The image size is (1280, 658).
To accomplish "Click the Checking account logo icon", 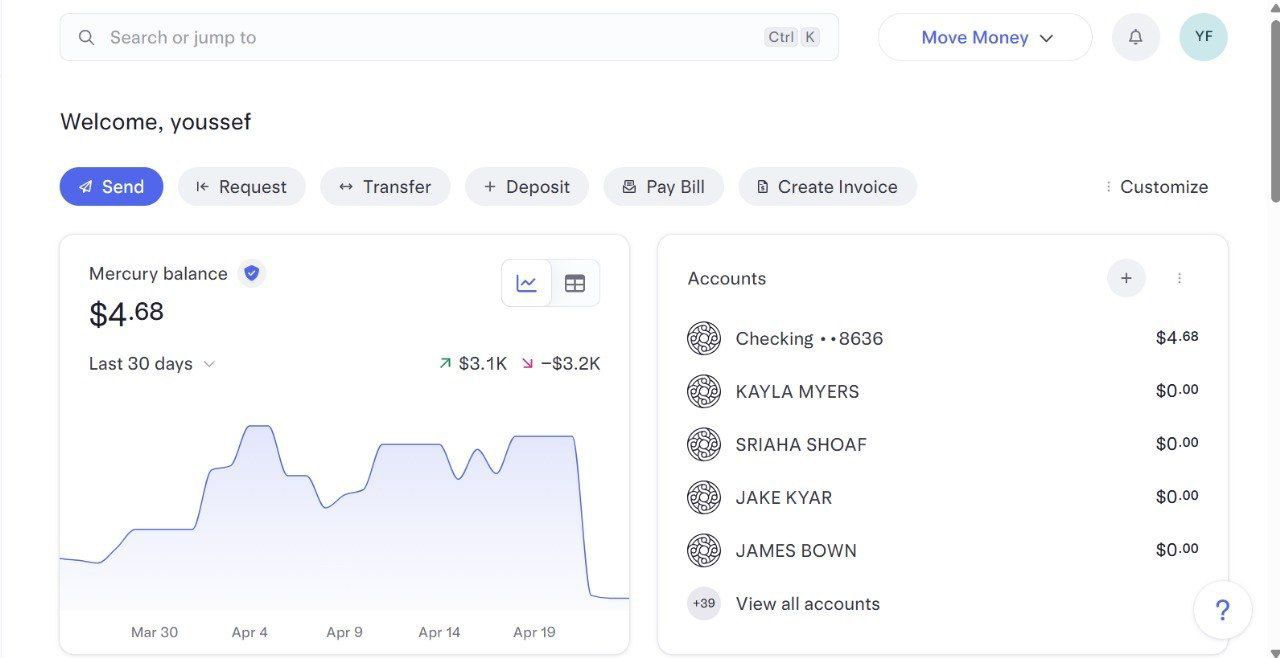I will [x=704, y=338].
